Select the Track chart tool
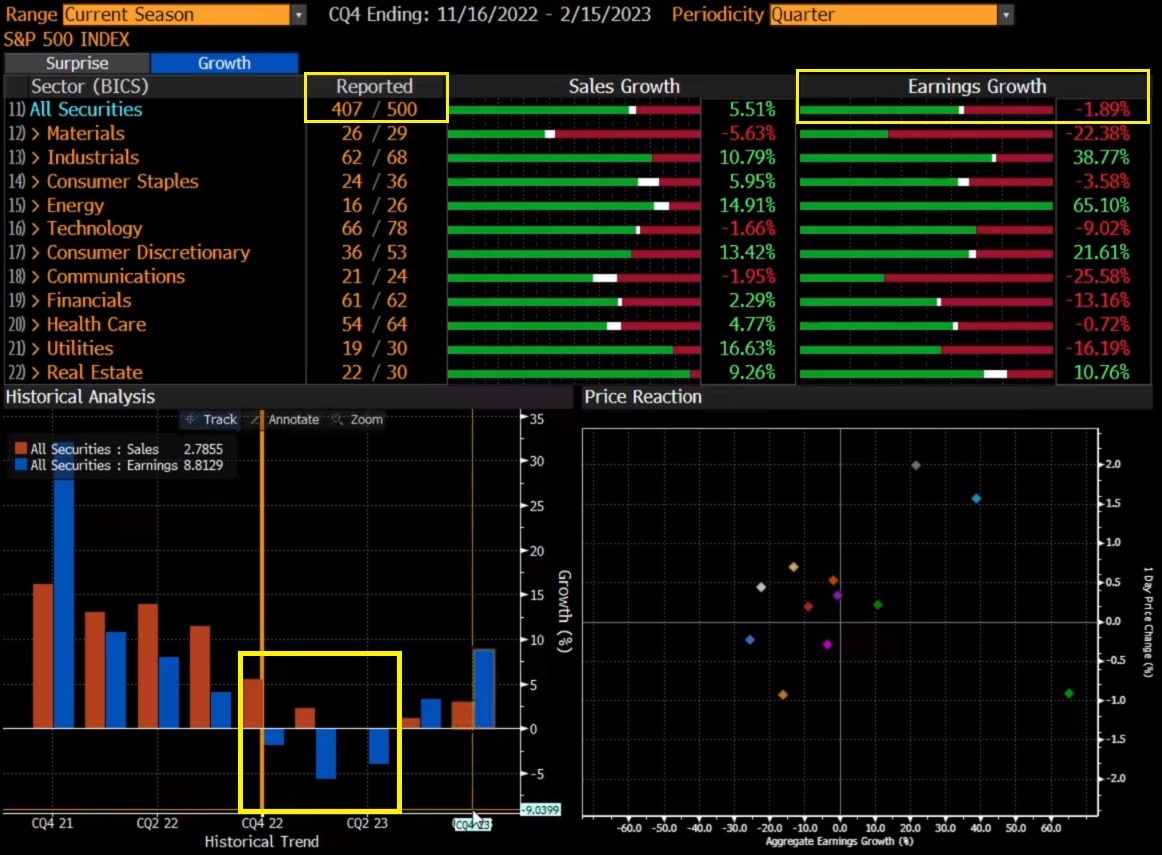Viewport: 1162px width, 855px height. (211, 419)
